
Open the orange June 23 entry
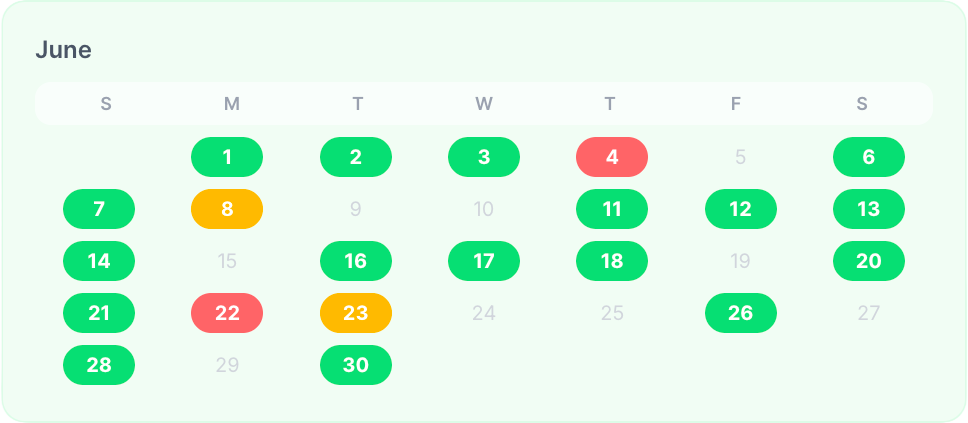pyautogui.click(x=356, y=313)
